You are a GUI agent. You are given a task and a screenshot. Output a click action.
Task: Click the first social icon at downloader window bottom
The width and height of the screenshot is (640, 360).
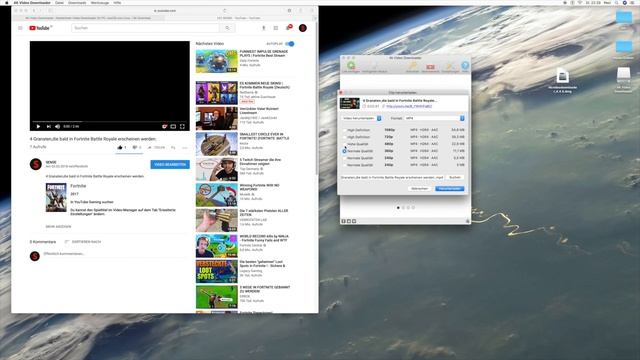tap(343, 221)
